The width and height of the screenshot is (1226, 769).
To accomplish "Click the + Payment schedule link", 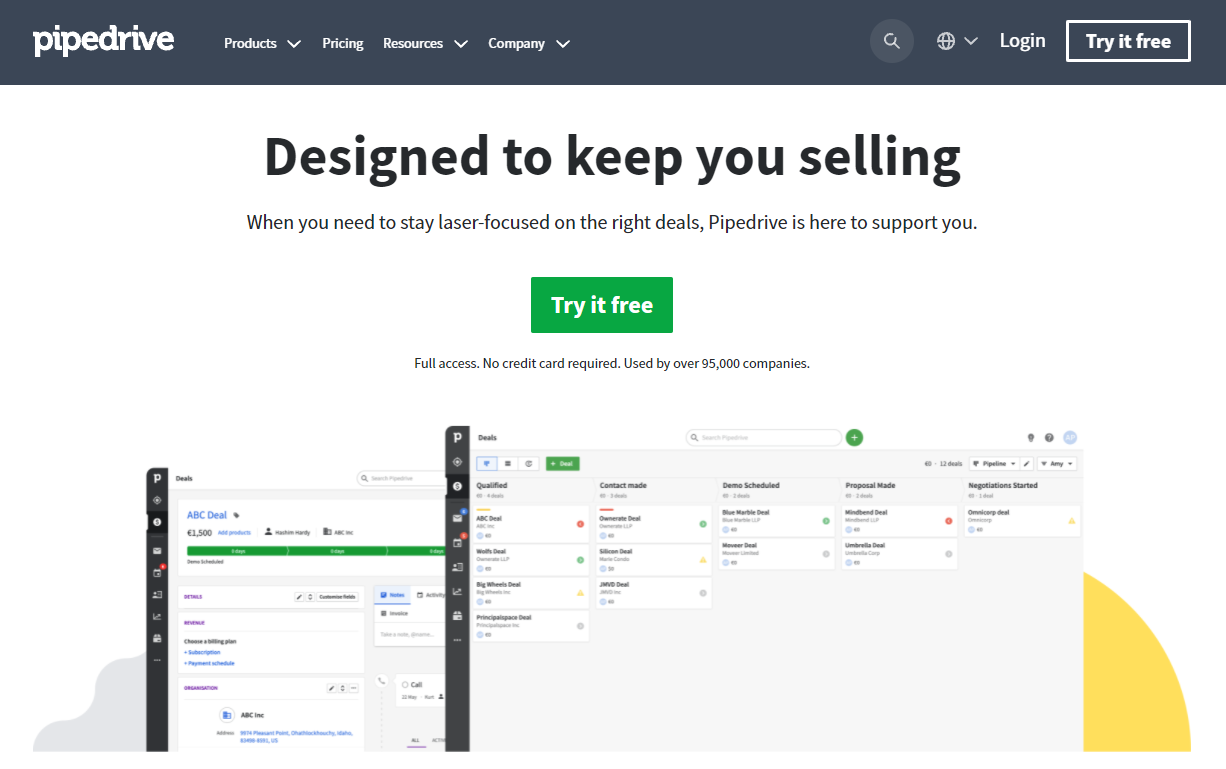I will tap(209, 663).
